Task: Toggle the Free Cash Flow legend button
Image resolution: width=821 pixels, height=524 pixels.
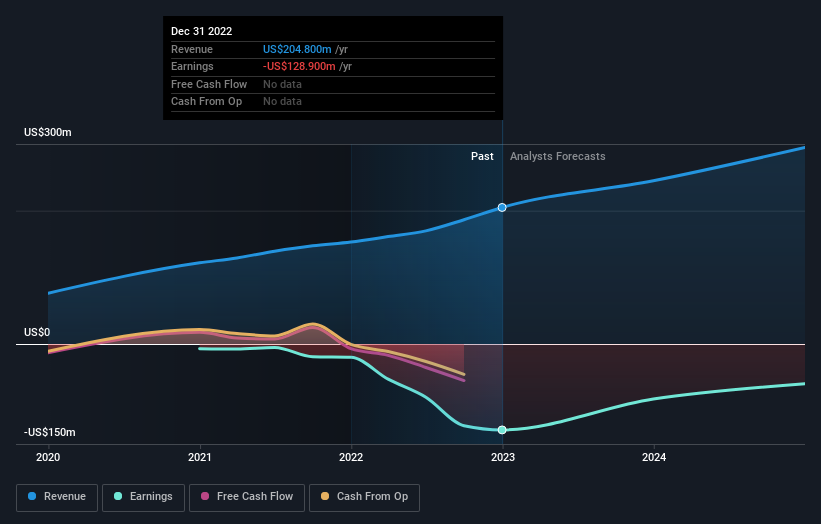Action: [x=247, y=497]
